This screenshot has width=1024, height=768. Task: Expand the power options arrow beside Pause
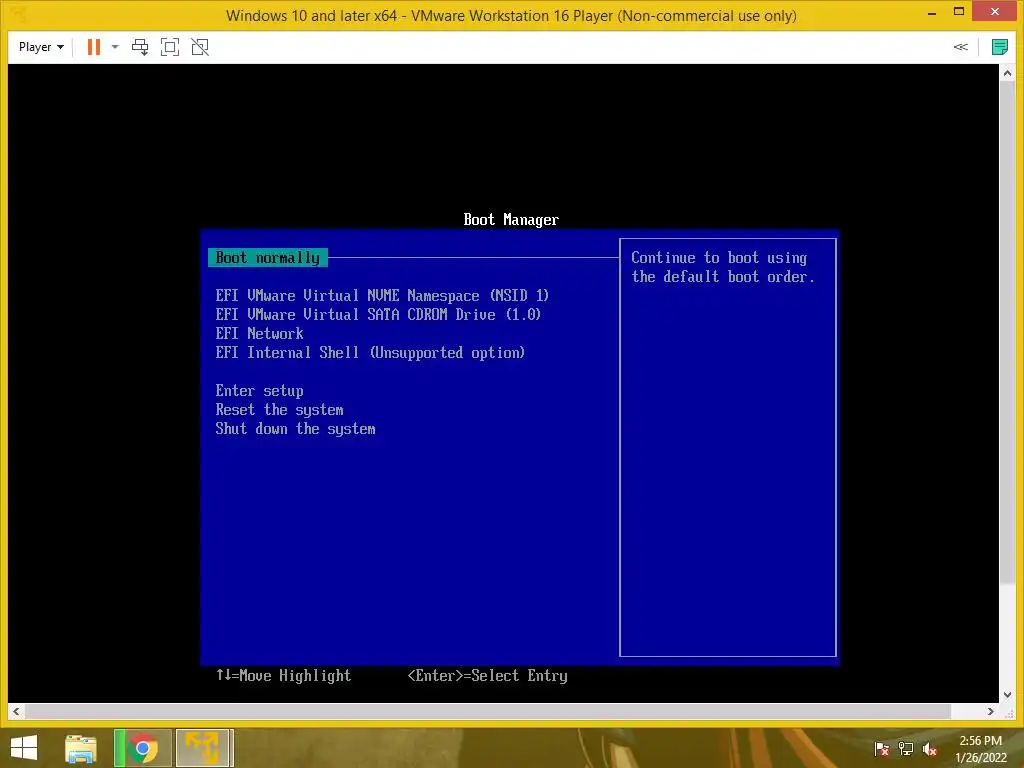(115, 47)
